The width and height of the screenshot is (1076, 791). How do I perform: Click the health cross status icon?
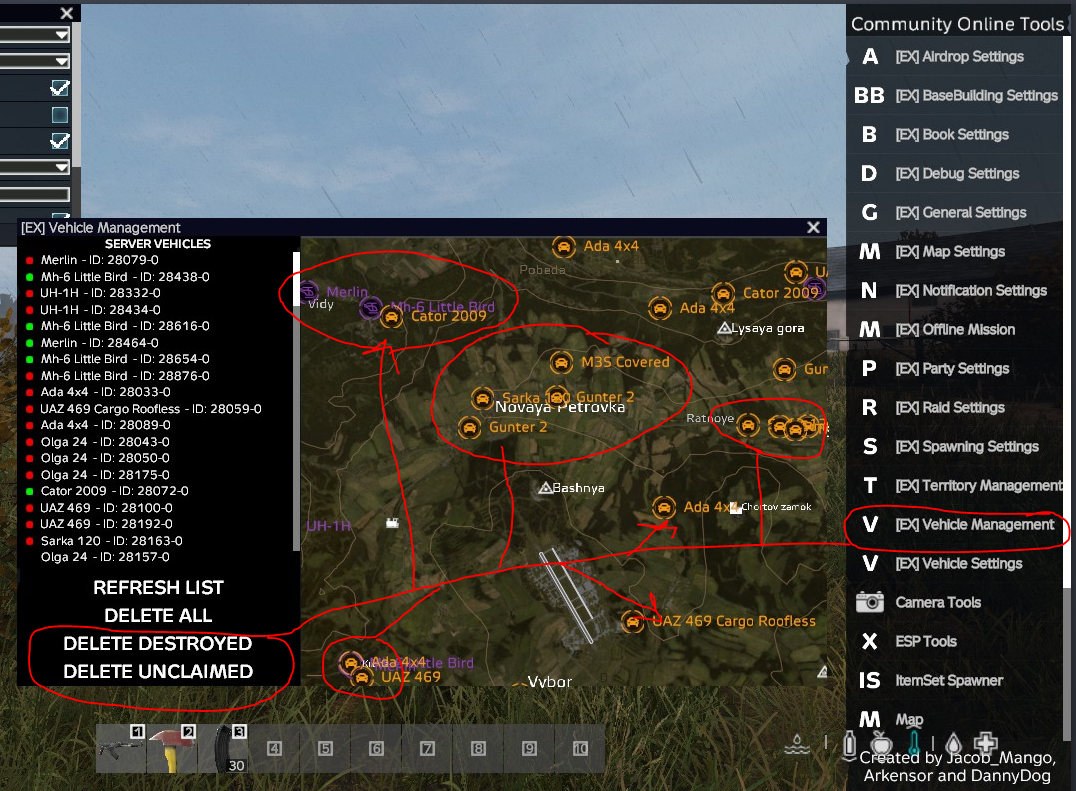(x=985, y=743)
